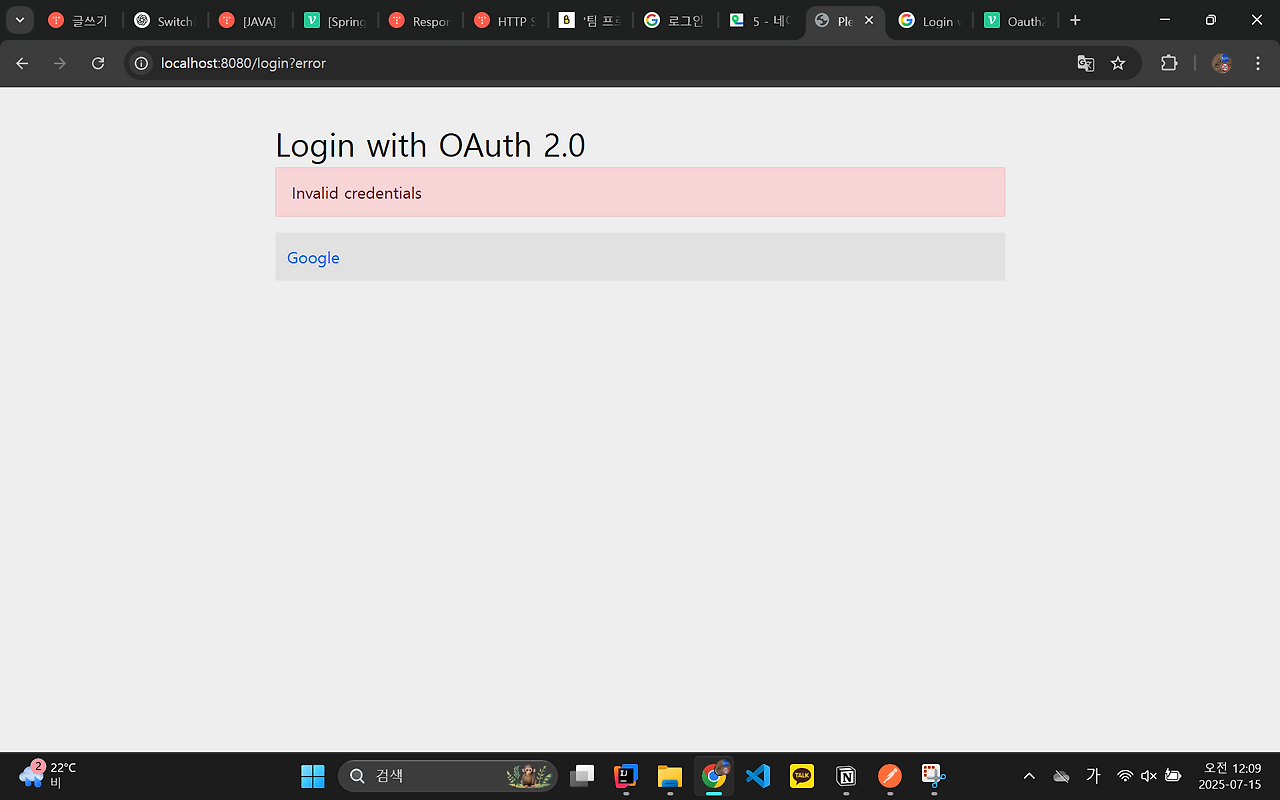Open a new tab with plus button
Screen dimensions: 1280x800
[x=1075, y=20]
